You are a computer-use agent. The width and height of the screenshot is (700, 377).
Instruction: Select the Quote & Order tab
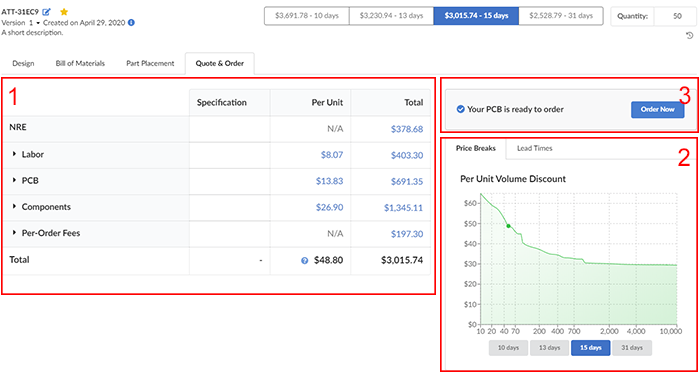(x=220, y=63)
